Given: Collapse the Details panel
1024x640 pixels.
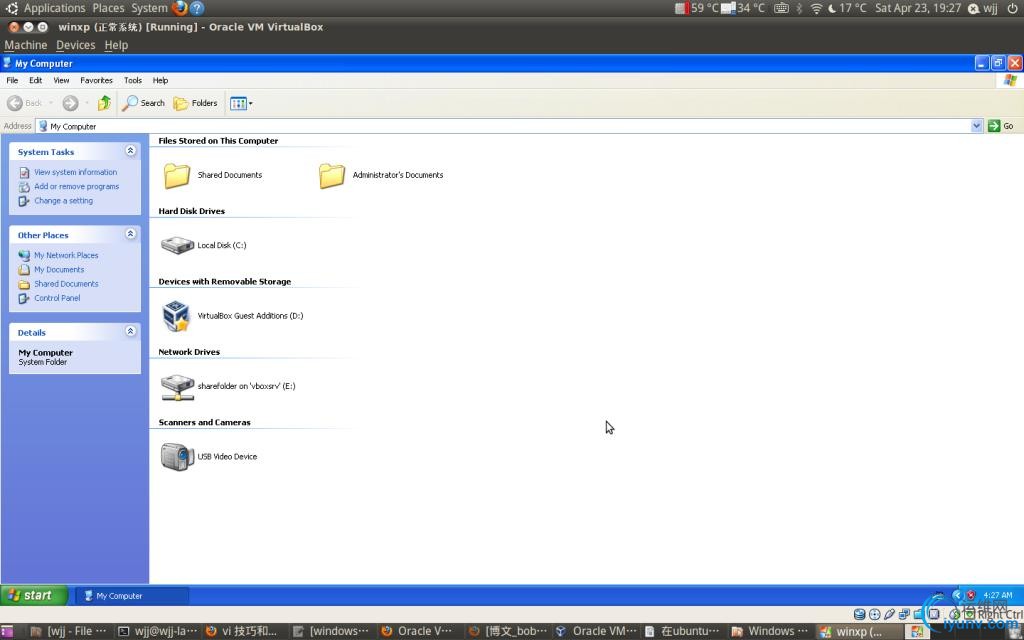Looking at the screenshot, I should 131,331.
